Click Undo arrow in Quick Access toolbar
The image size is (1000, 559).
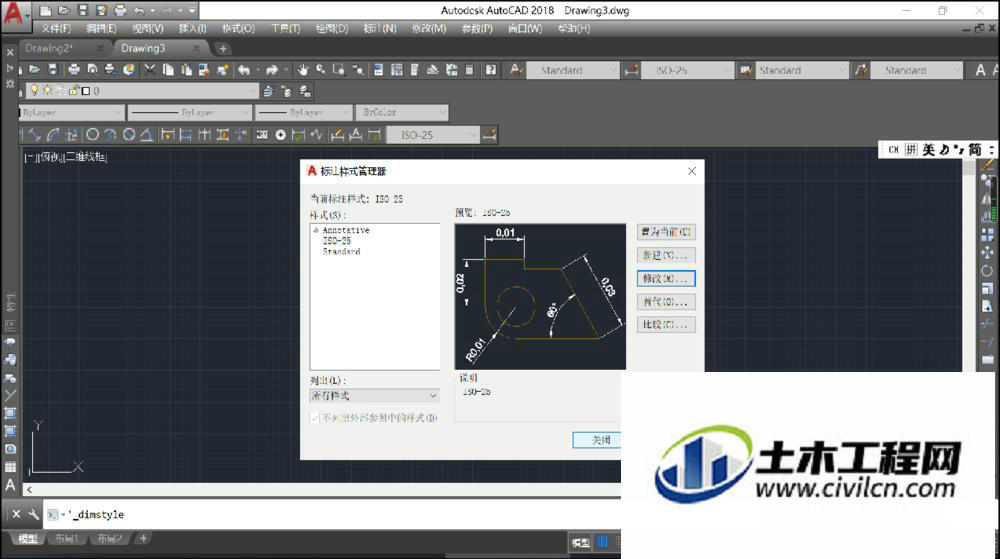coord(139,11)
